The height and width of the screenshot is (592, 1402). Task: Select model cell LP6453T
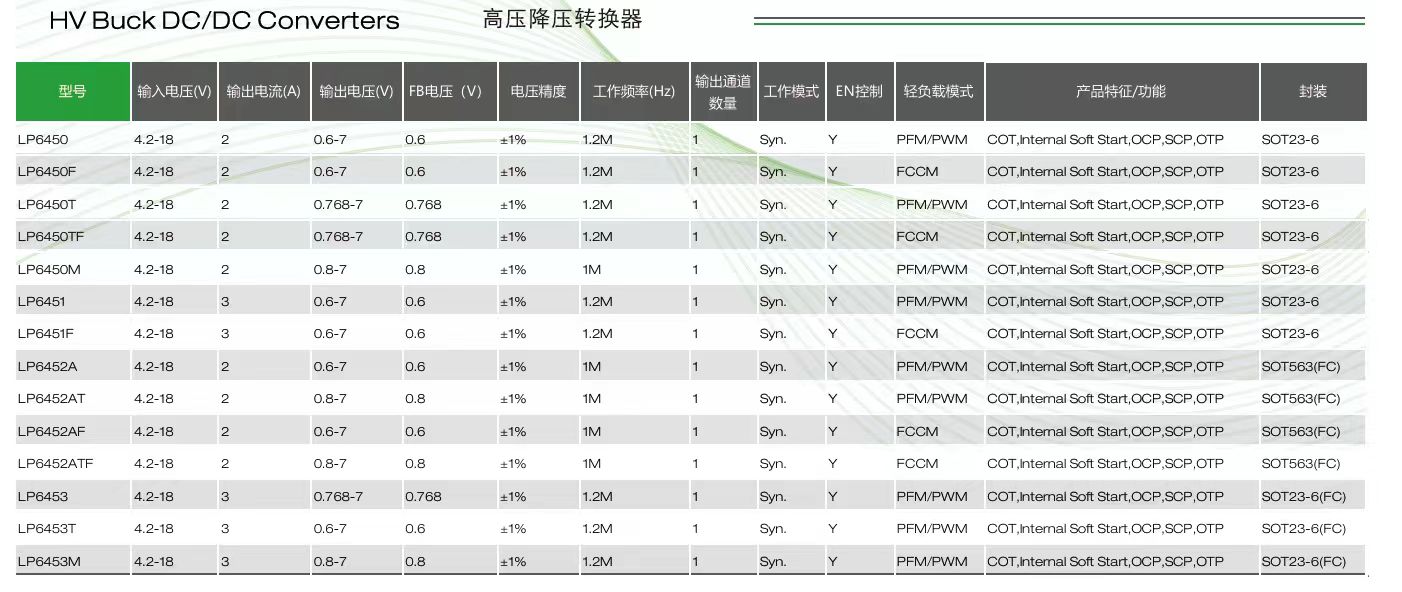click(47, 529)
